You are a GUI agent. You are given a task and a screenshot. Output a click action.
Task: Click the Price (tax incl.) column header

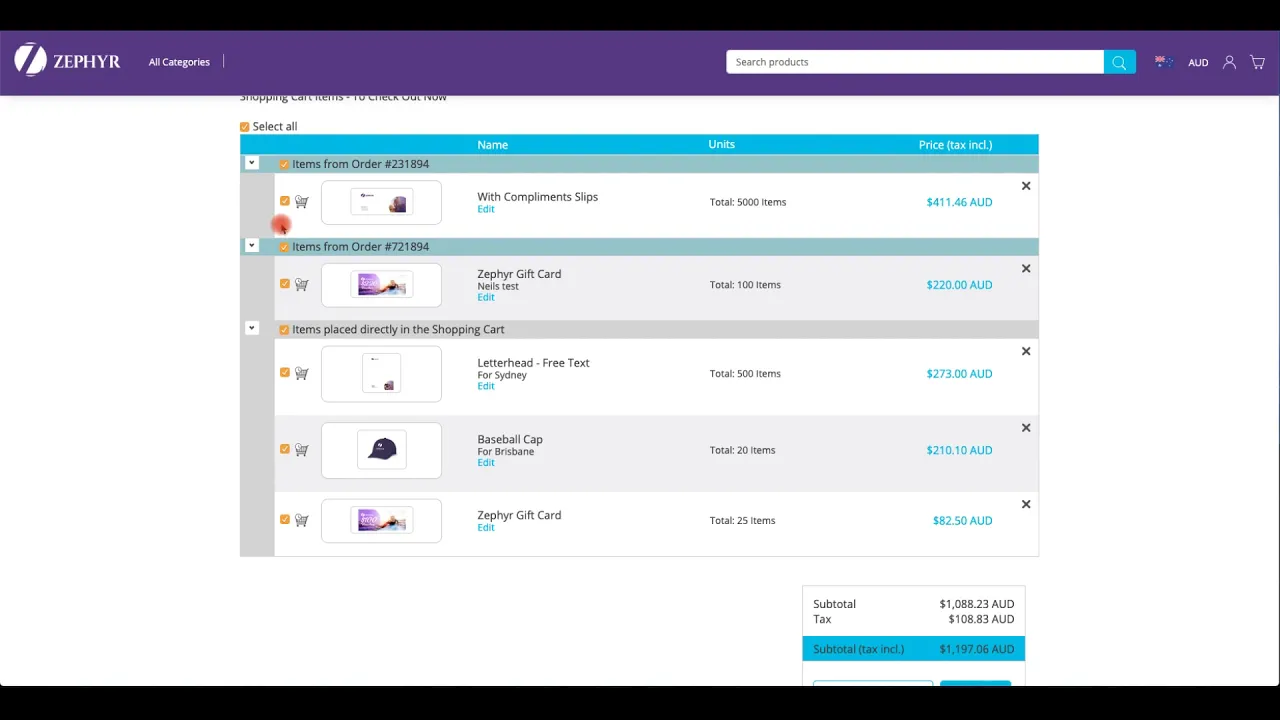tap(955, 145)
